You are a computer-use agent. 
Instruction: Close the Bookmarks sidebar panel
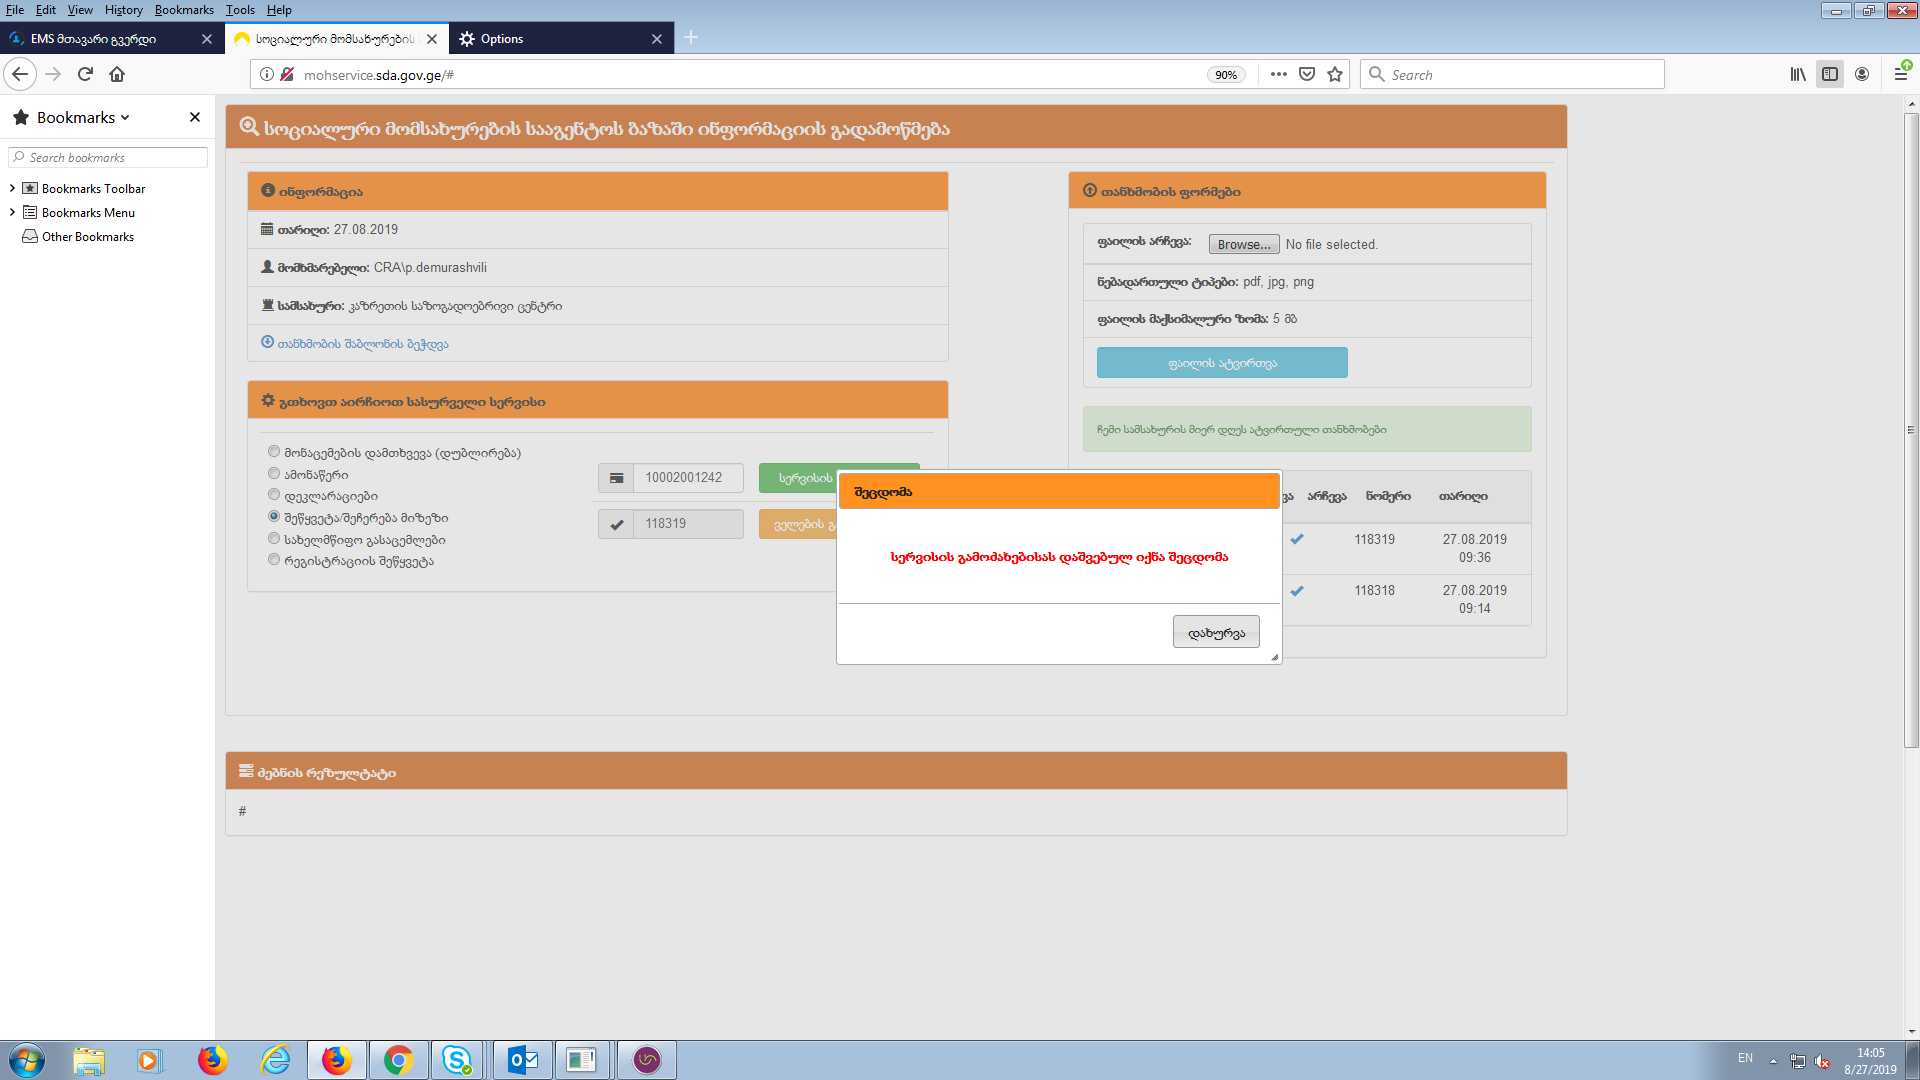tap(195, 117)
